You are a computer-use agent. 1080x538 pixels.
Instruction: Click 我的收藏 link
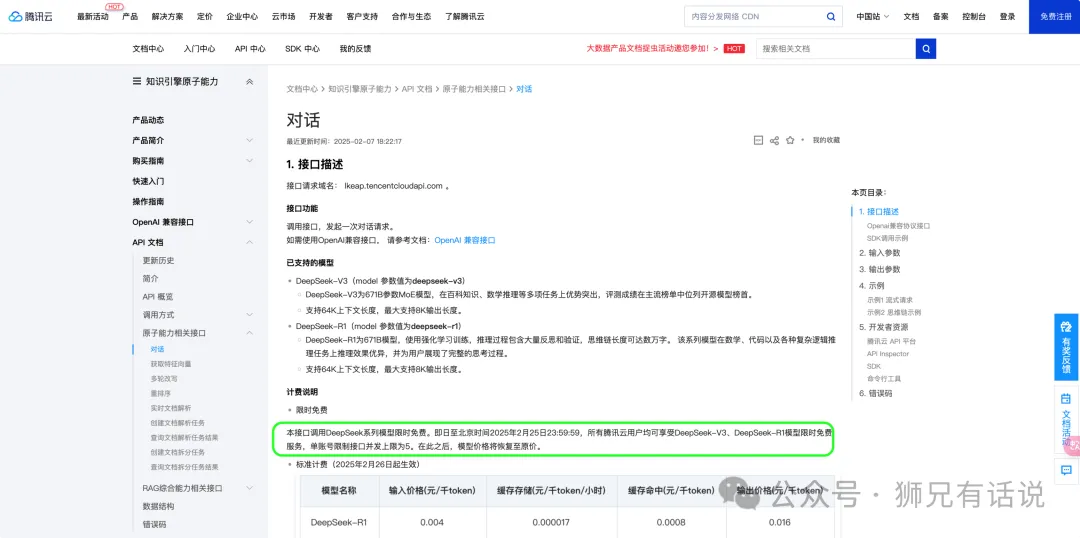826,140
